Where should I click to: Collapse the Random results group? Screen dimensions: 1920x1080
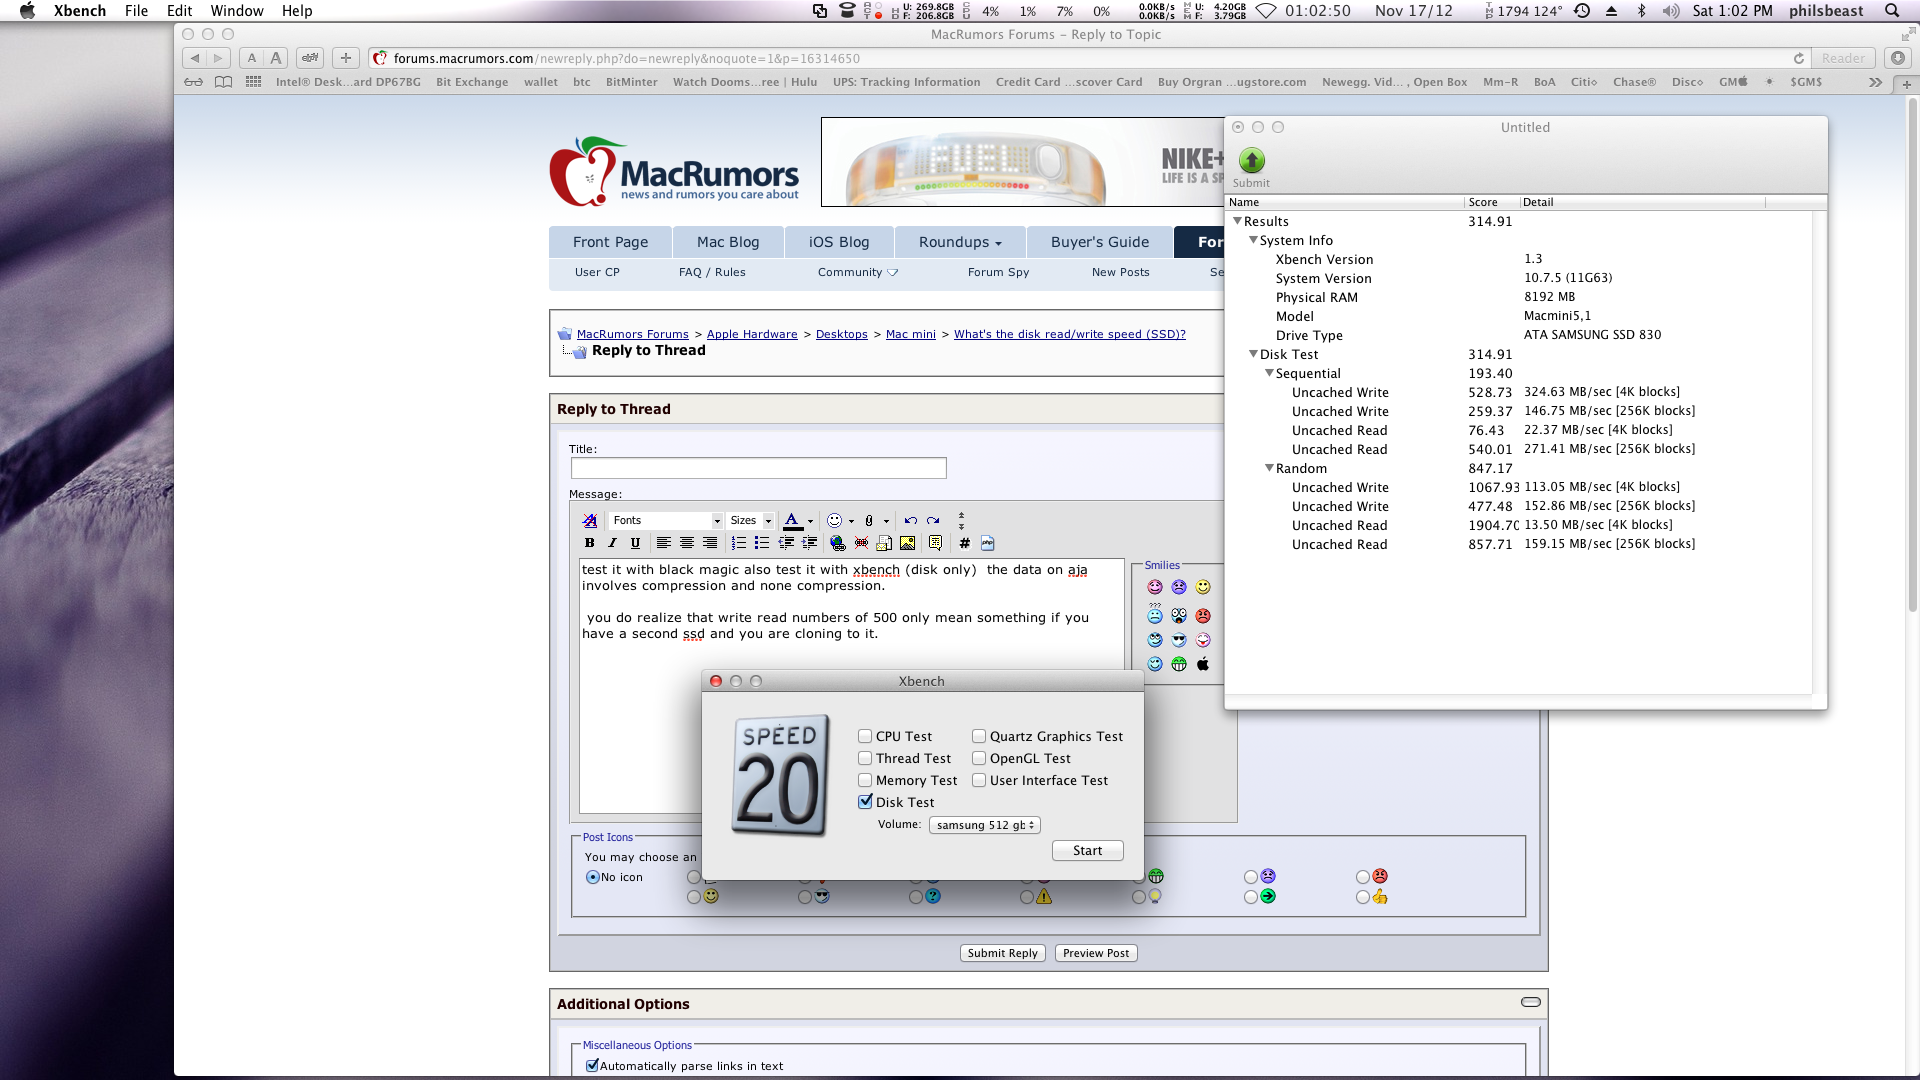1269,468
